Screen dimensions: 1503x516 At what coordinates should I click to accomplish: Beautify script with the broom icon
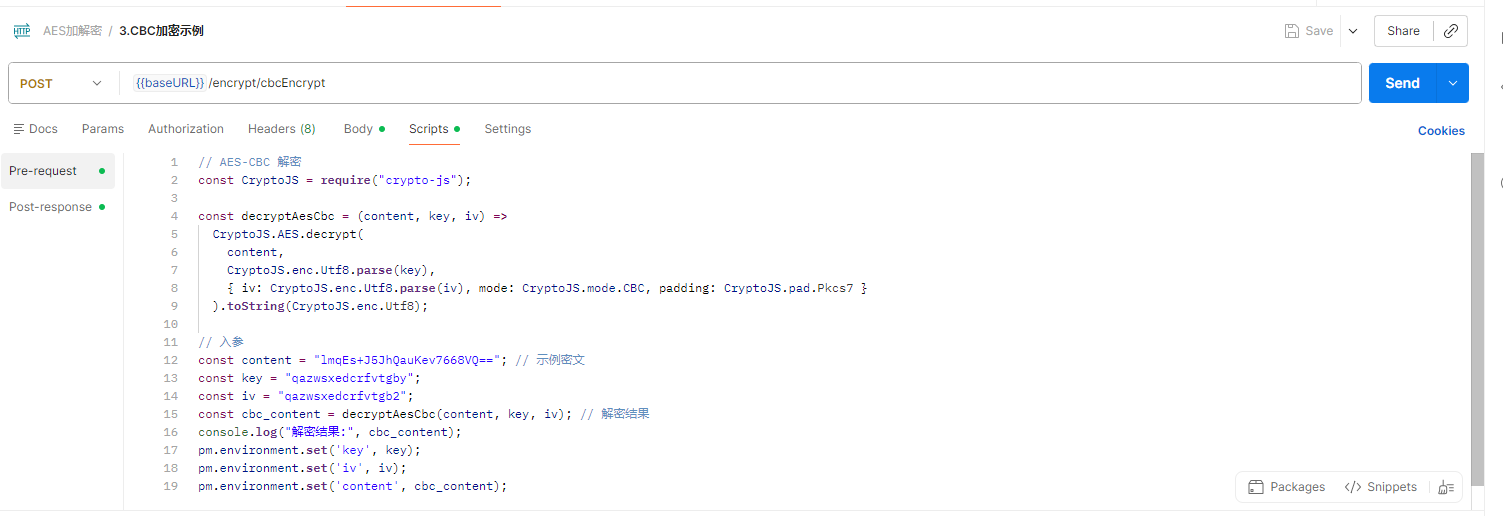click(x=1446, y=487)
